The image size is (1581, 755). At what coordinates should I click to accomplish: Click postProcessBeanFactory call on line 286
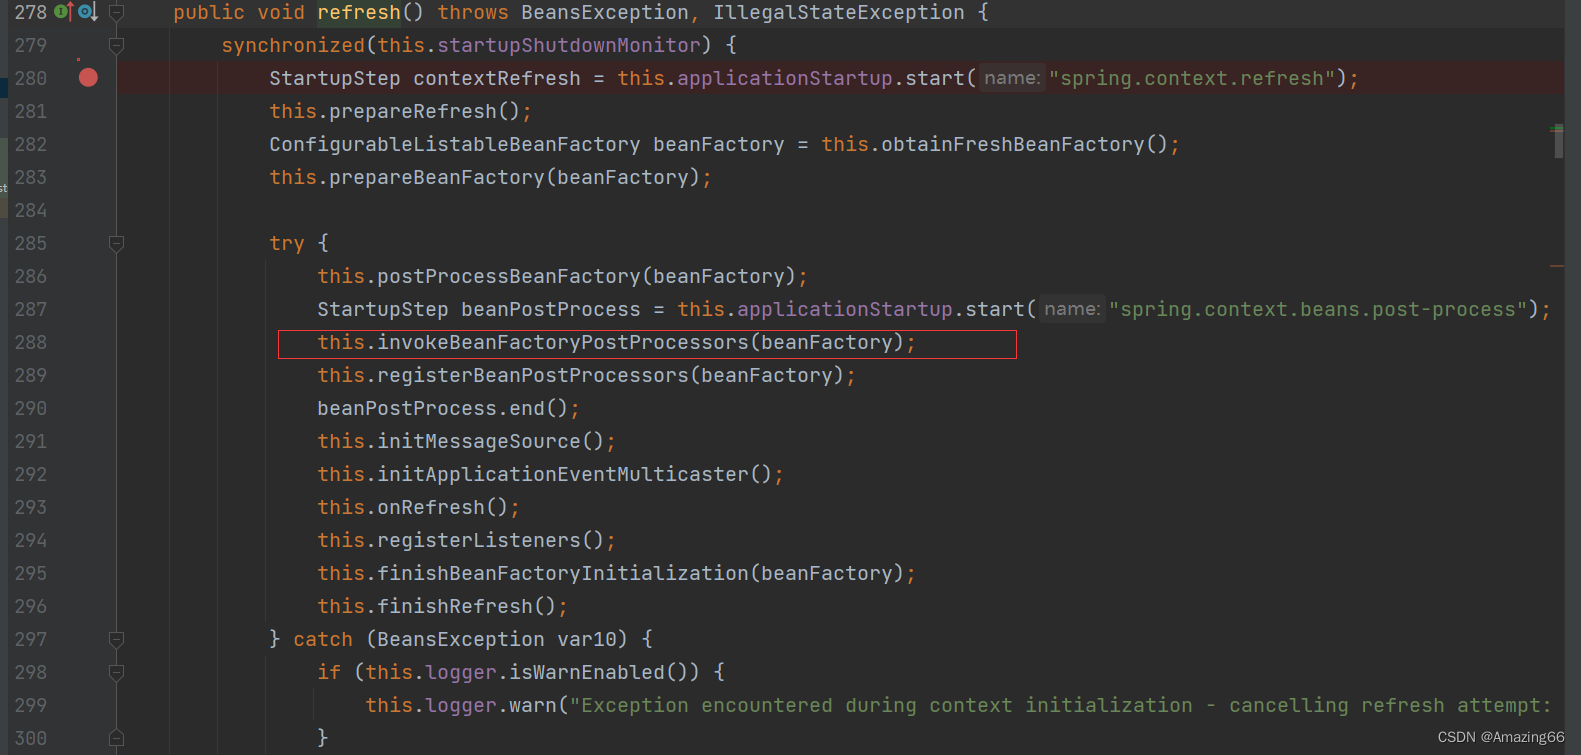pos(509,276)
